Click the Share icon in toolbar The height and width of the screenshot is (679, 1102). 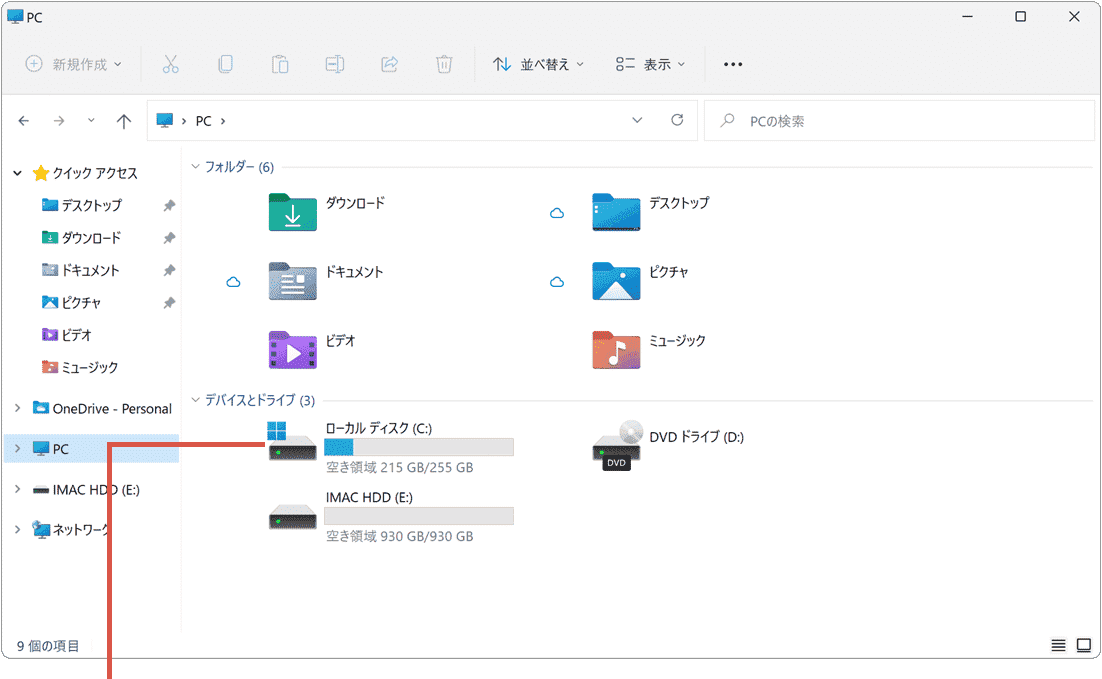pyautogui.click(x=390, y=64)
